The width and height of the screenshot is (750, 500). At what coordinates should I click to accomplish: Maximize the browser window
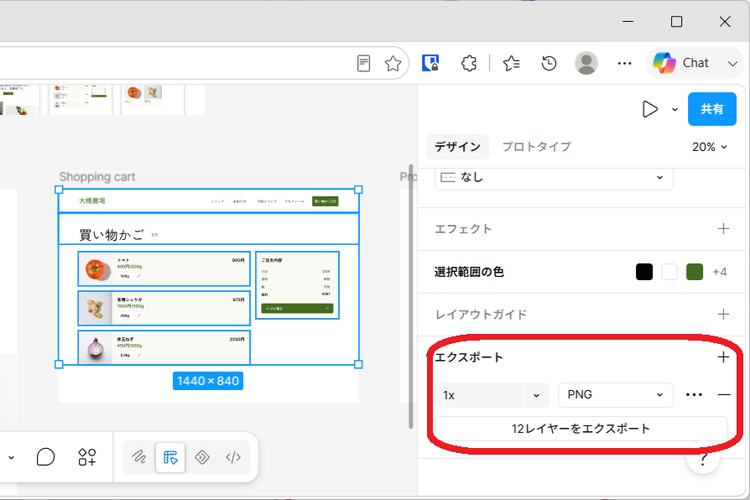(676, 22)
